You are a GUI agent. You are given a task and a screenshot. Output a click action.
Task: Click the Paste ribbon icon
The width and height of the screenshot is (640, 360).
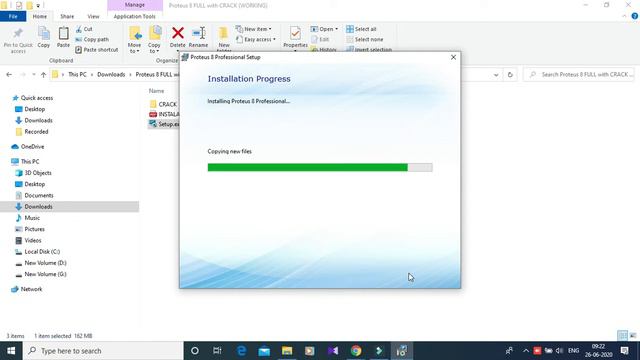click(x=63, y=33)
